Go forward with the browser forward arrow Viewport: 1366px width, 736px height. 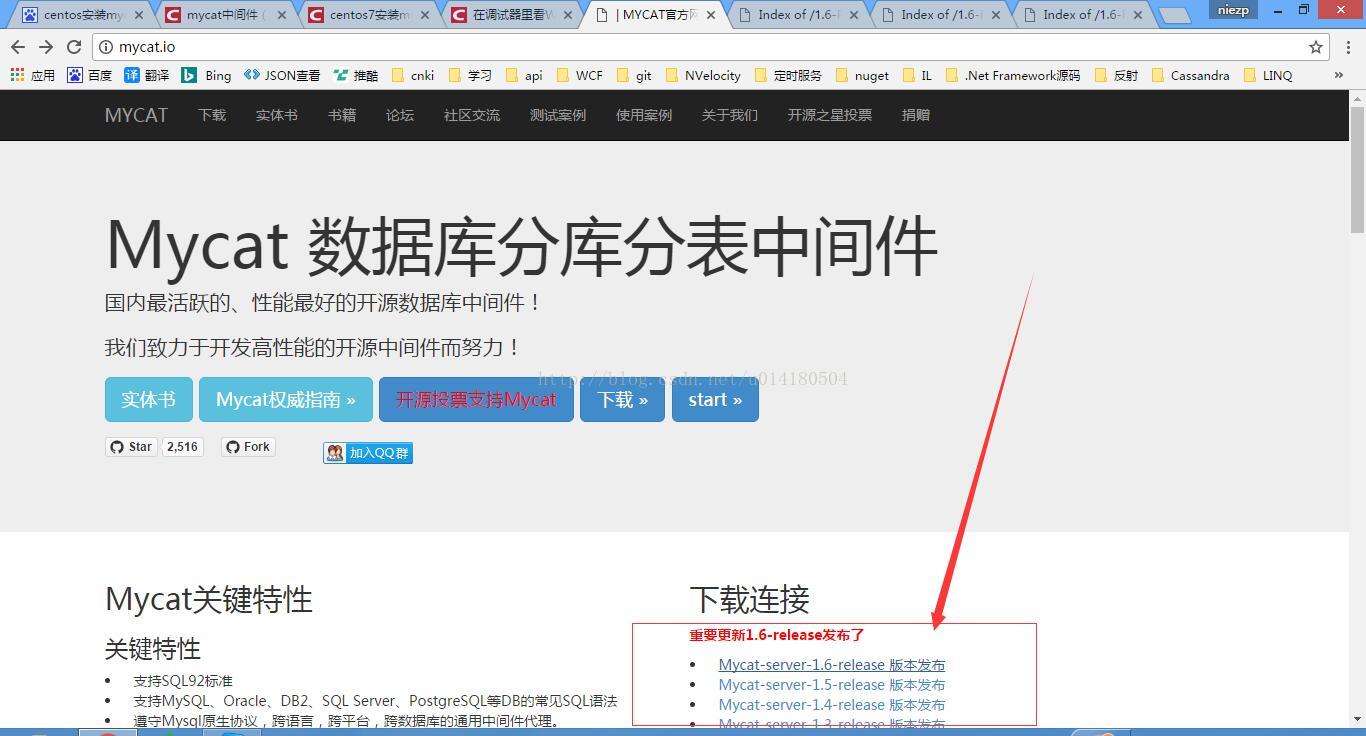coord(46,47)
